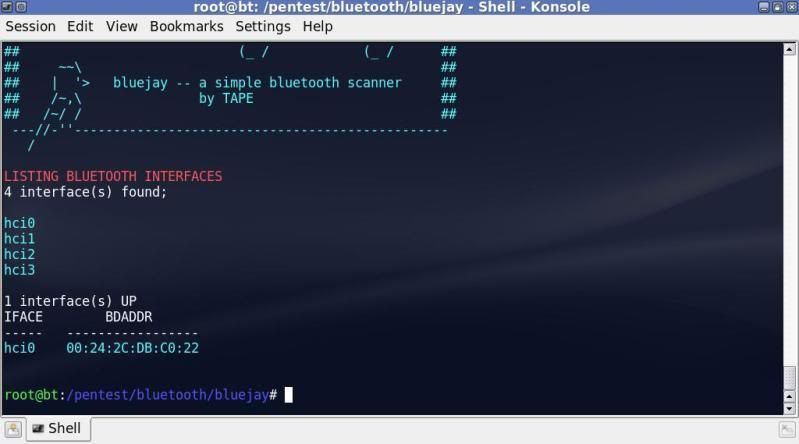The width and height of the screenshot is (799, 444).
Task: Click the BDADDR column header
Action: click(129, 317)
